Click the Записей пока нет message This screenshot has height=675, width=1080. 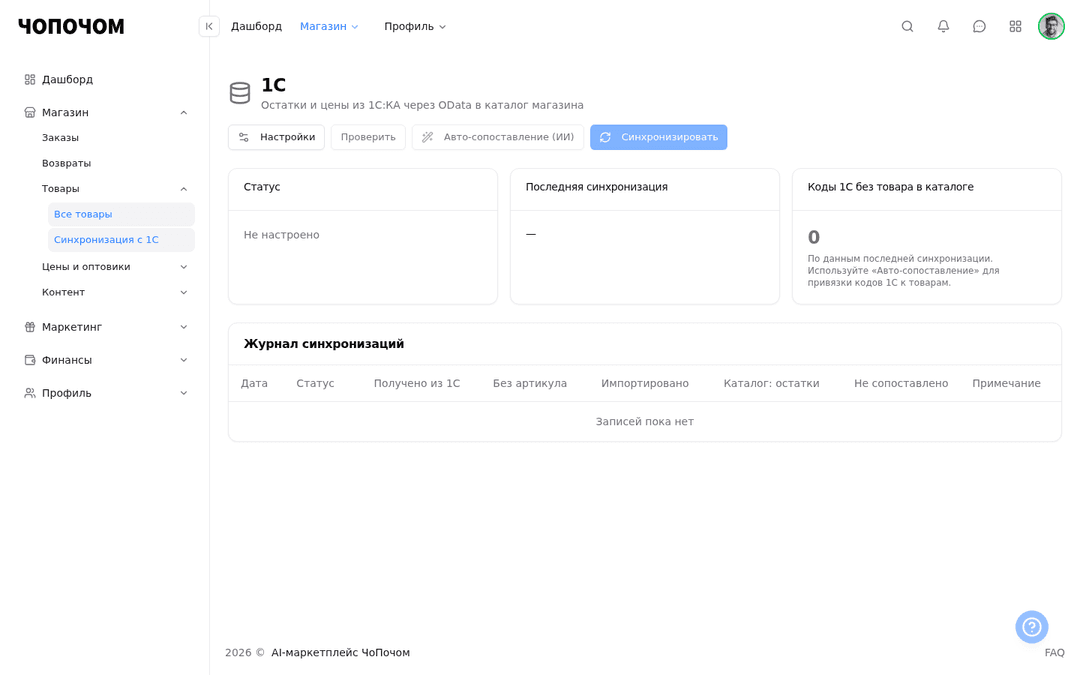coord(645,422)
